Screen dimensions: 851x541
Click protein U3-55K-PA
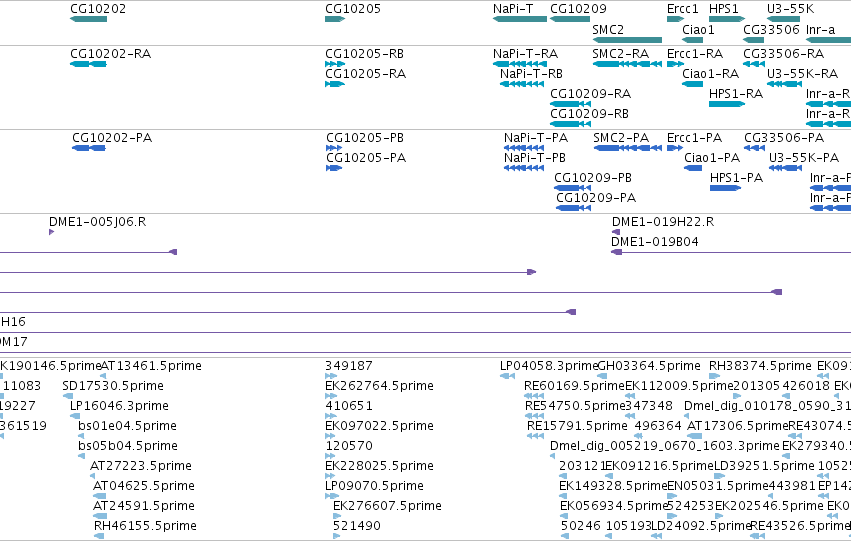tap(785, 168)
